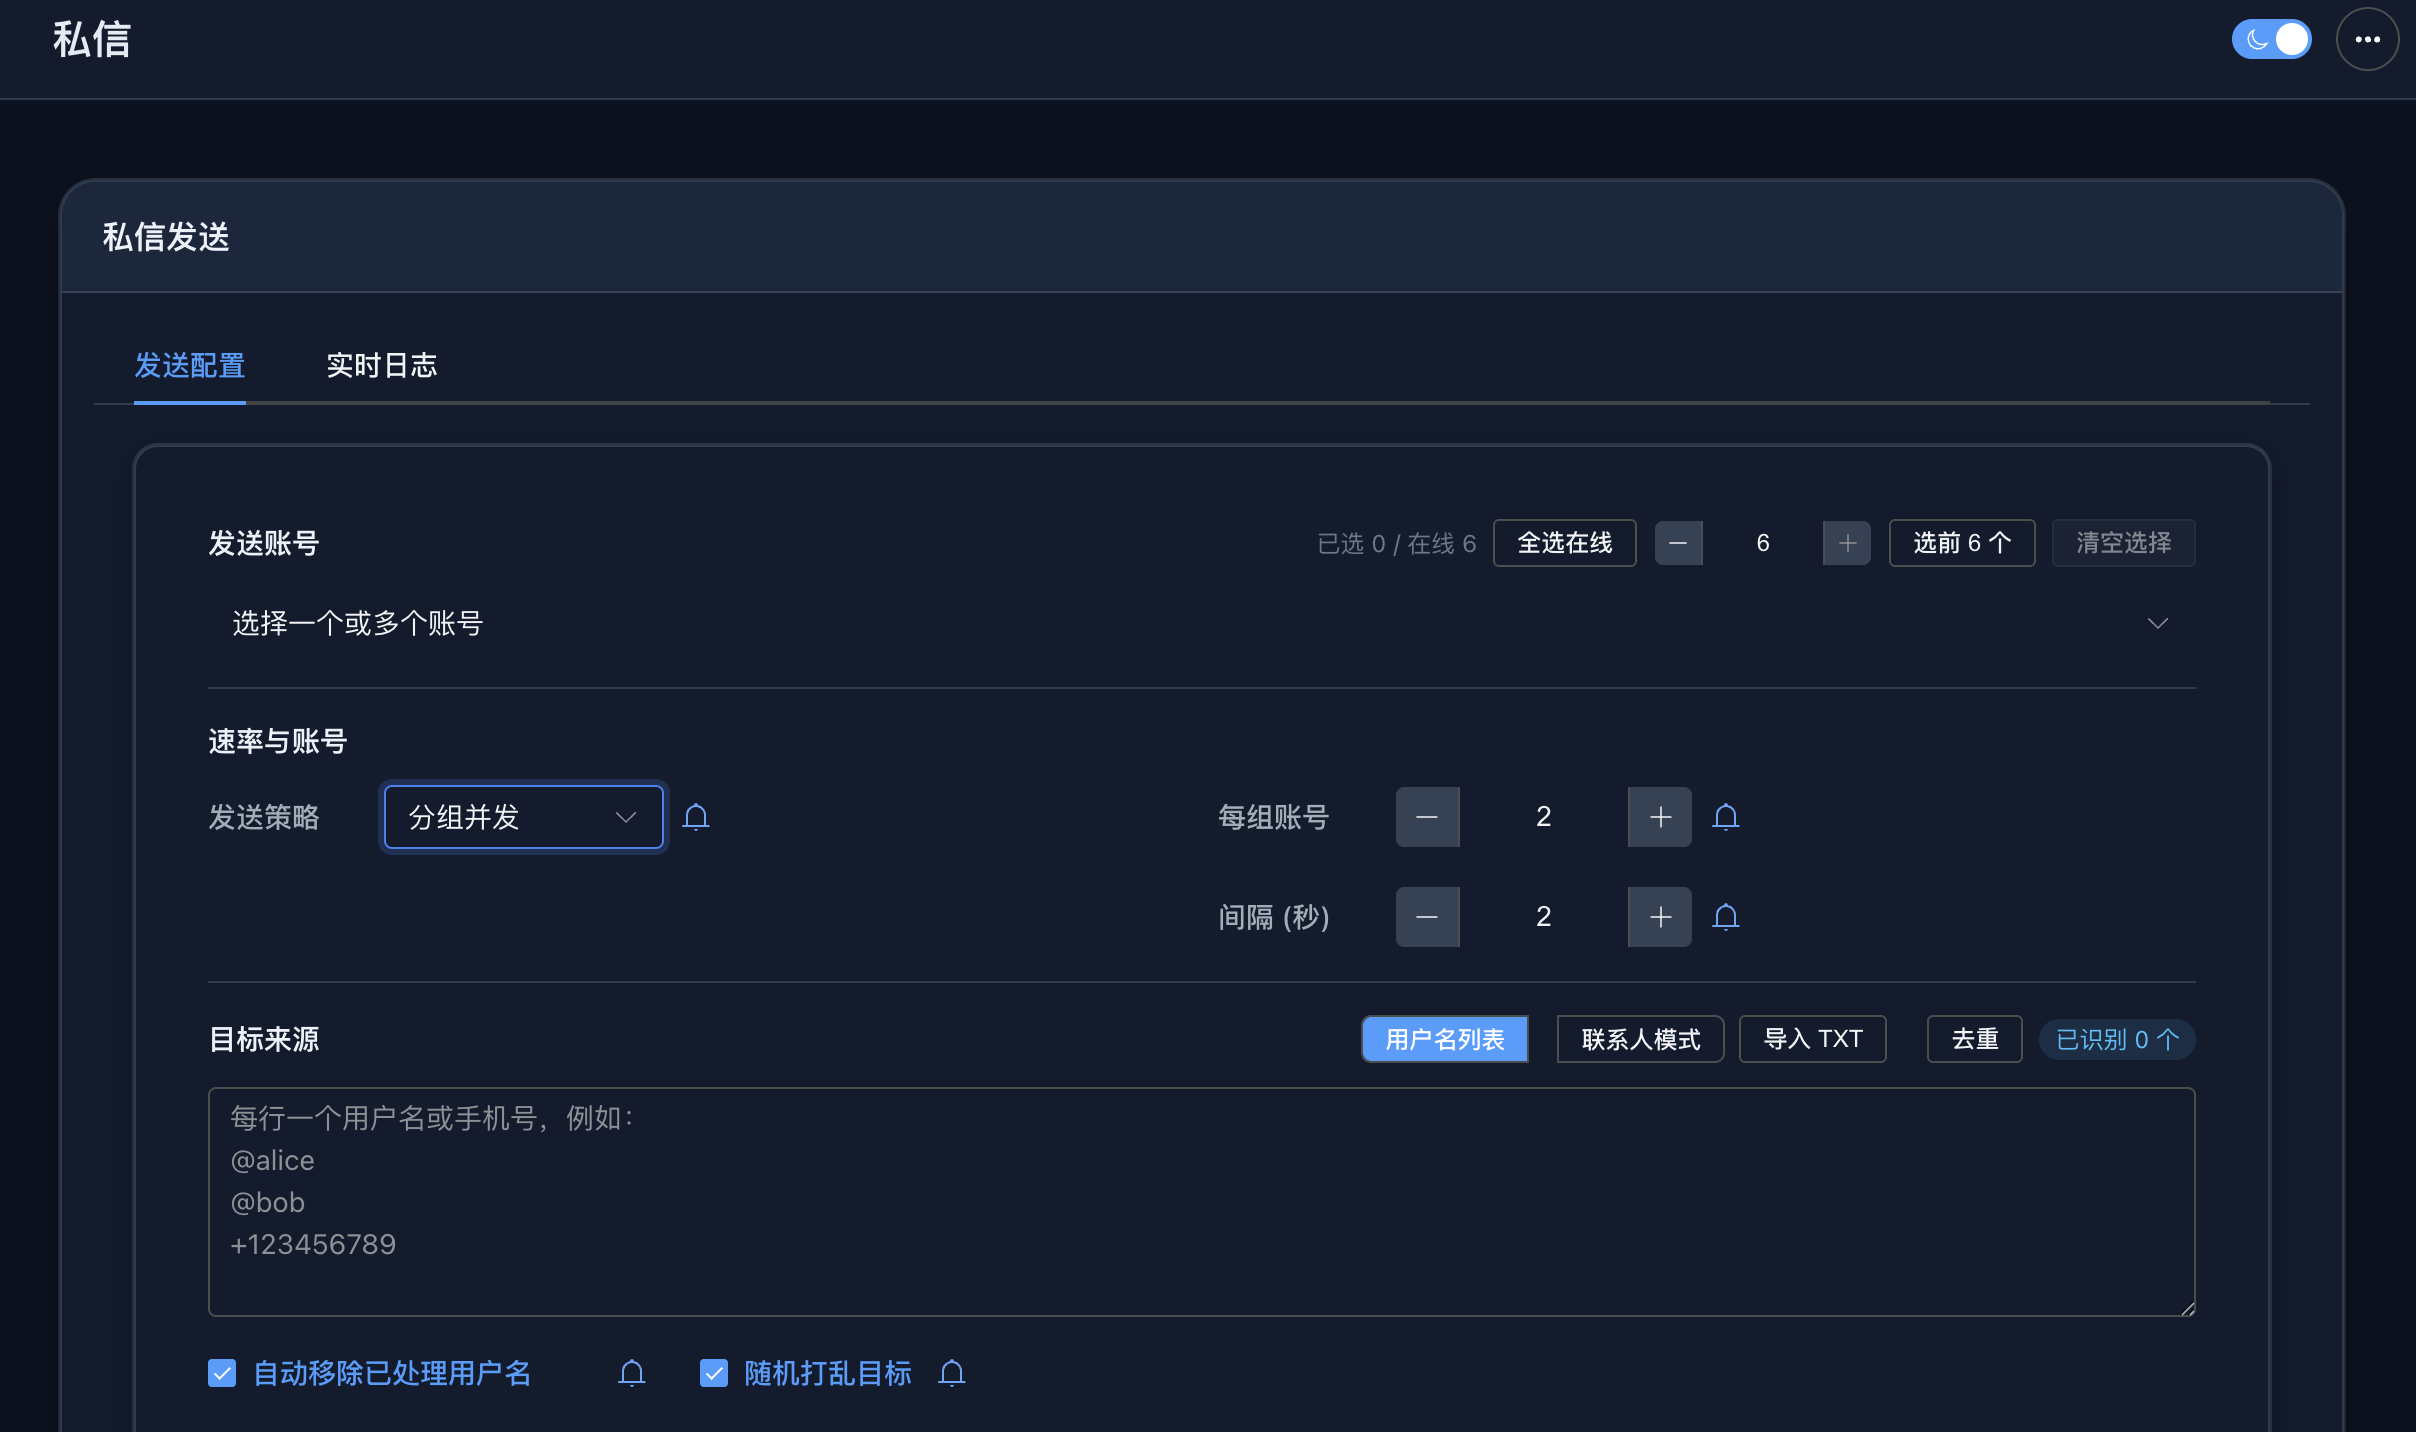This screenshot has height=1432, width=2416.
Task: Click the bell icon beside 发送策略 dropdown
Action: click(x=695, y=817)
